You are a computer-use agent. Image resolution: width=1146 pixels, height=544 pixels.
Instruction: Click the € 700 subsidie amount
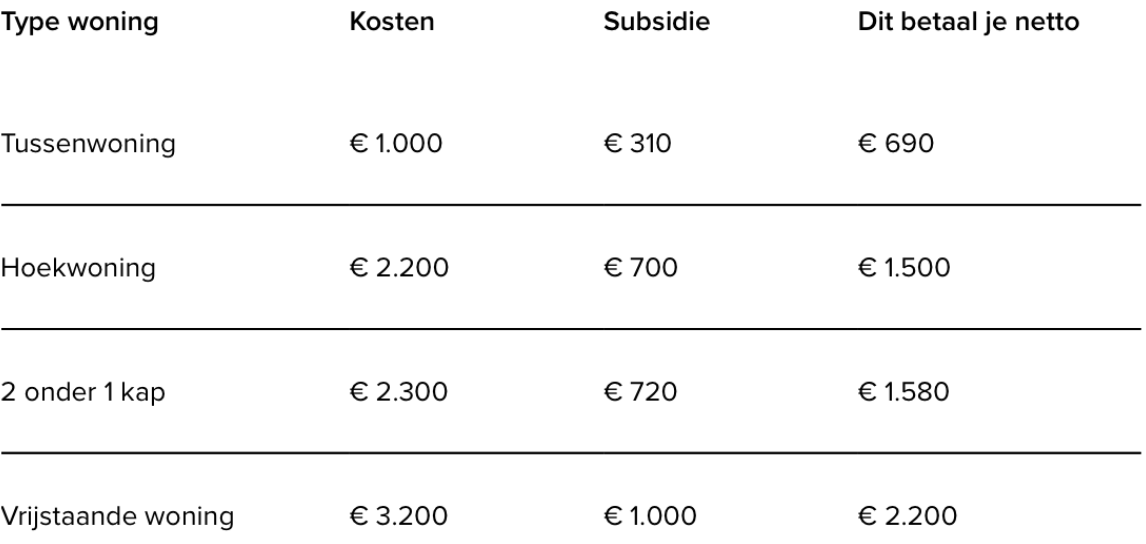[x=641, y=268]
